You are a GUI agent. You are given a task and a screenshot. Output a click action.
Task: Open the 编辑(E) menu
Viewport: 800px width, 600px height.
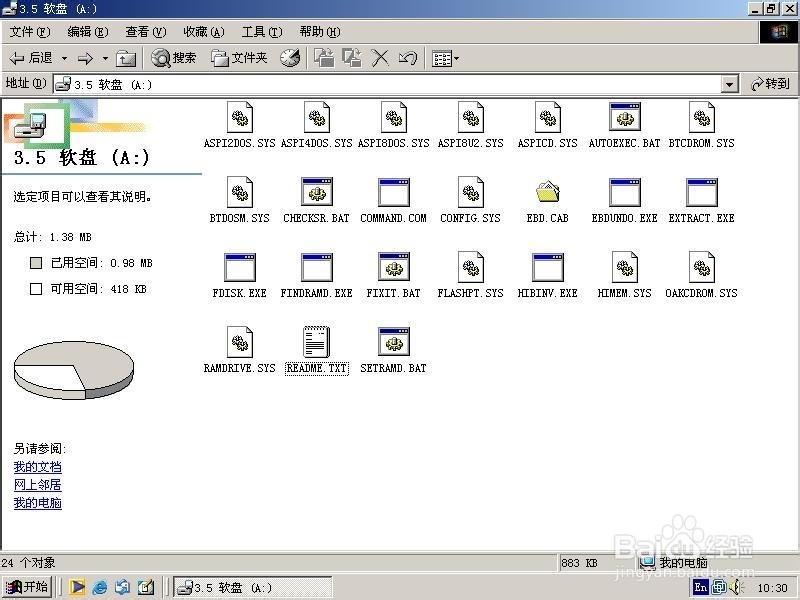coord(88,32)
